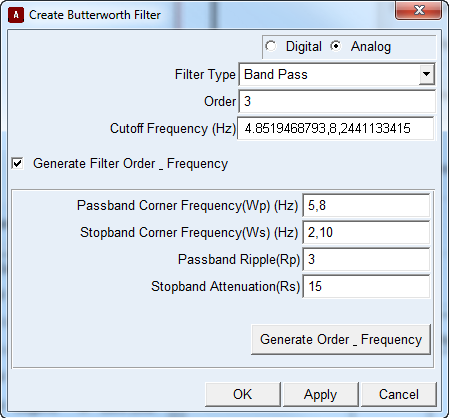Cancel the filter dialog
449x418 pixels.
pyautogui.click(x=399, y=395)
